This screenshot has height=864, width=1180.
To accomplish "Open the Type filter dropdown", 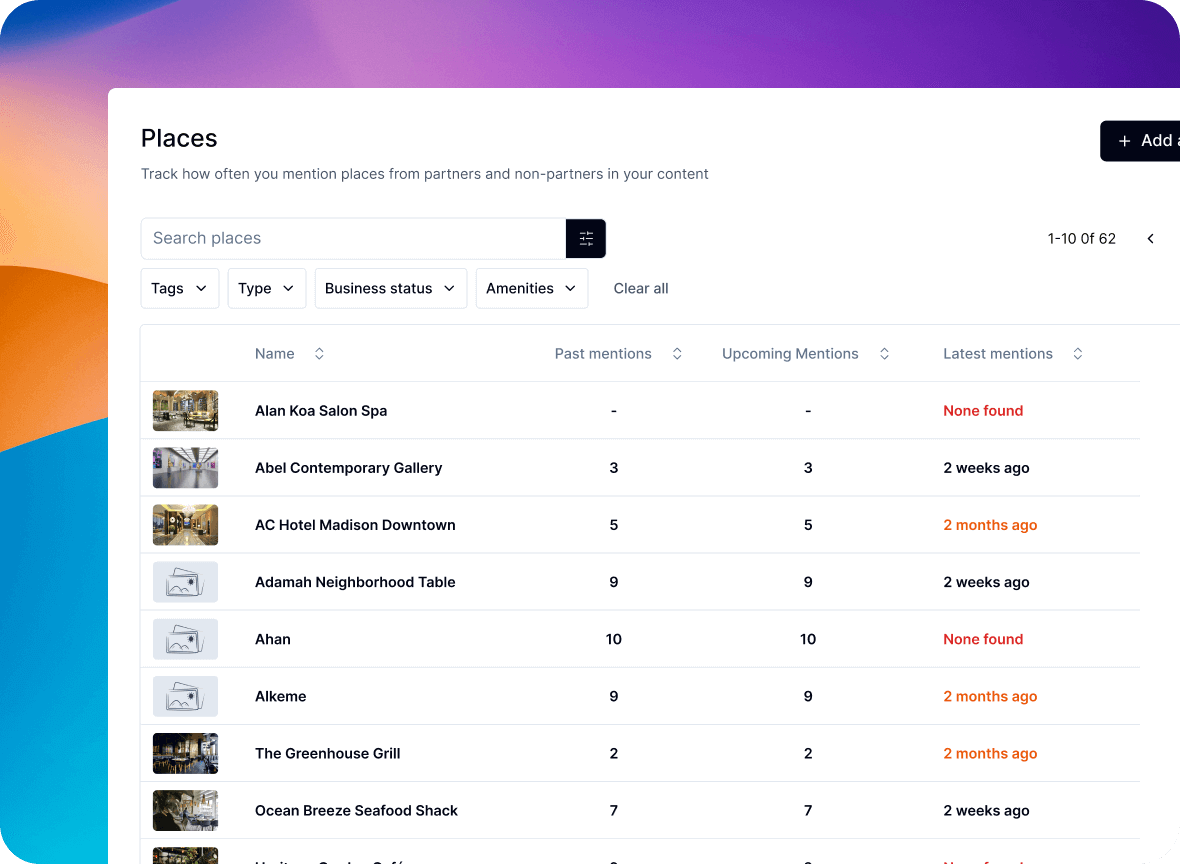I will pos(266,288).
